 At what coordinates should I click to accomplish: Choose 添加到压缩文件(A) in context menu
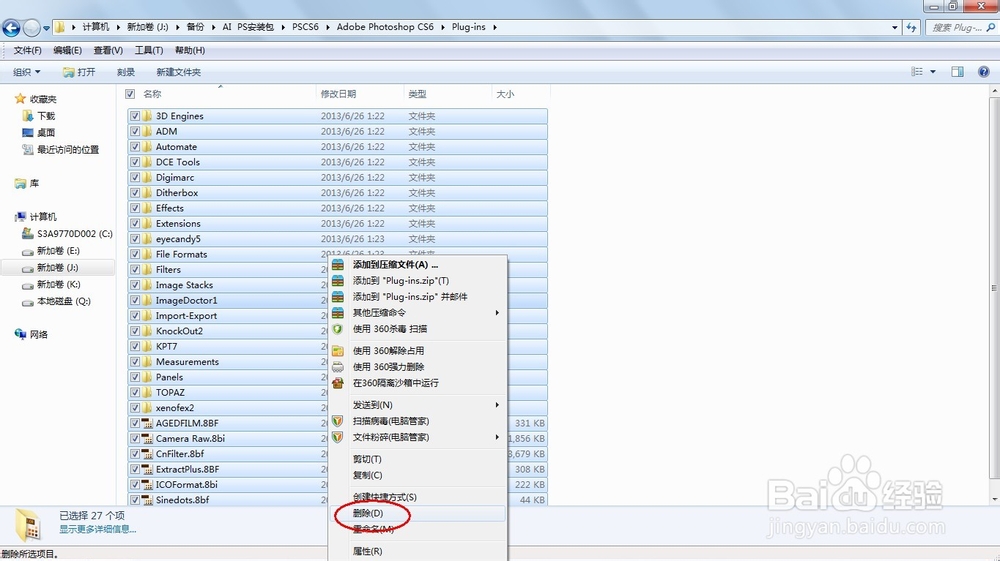tap(395, 265)
